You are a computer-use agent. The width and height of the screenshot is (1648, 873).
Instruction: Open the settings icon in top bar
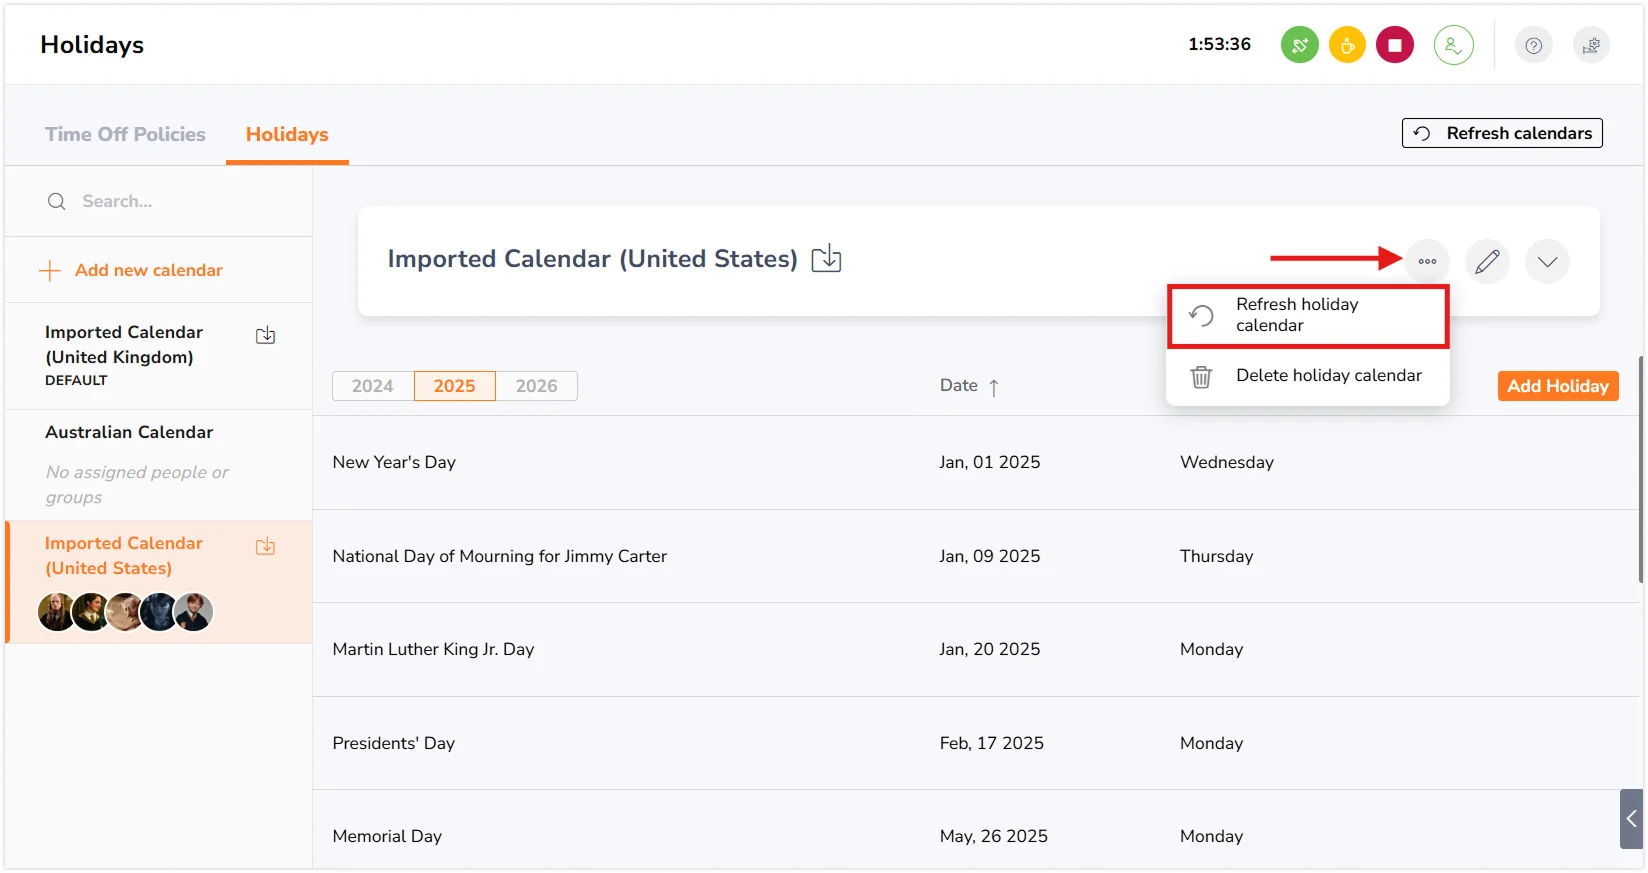[x=1591, y=45]
